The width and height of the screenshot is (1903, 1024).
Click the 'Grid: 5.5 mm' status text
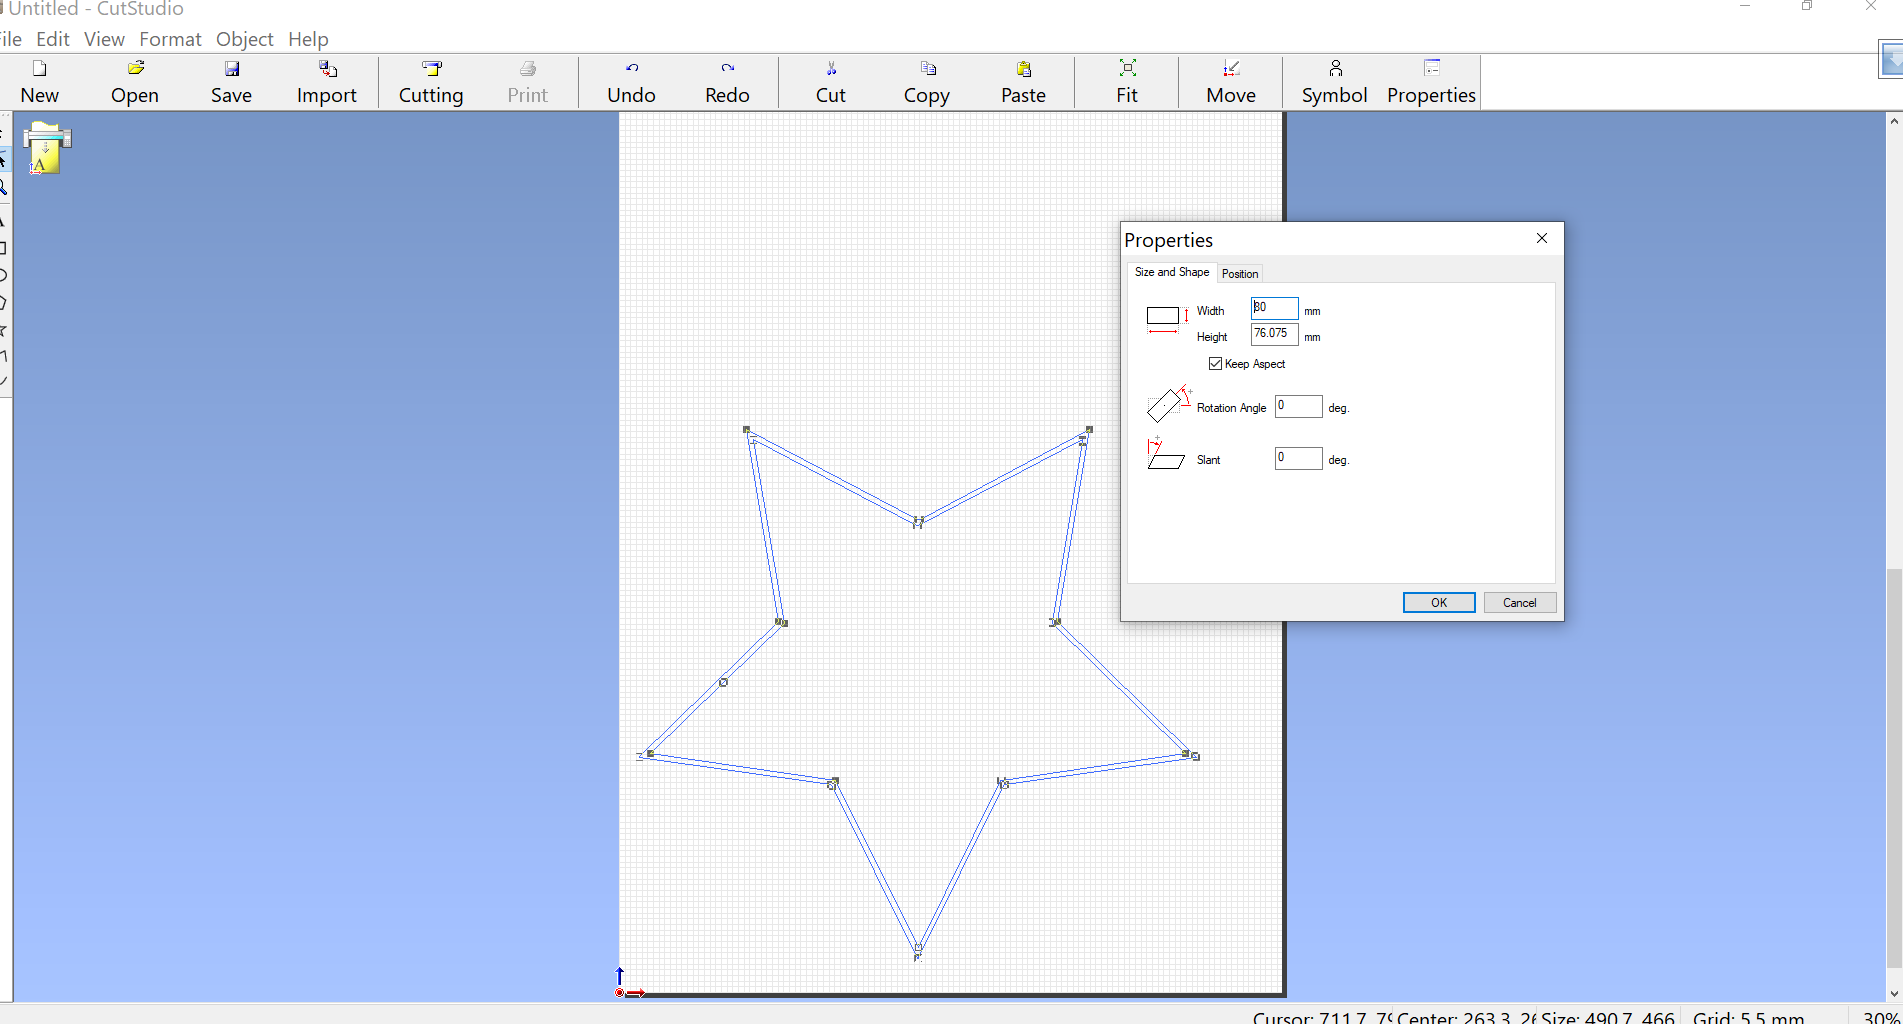pos(1748,1017)
